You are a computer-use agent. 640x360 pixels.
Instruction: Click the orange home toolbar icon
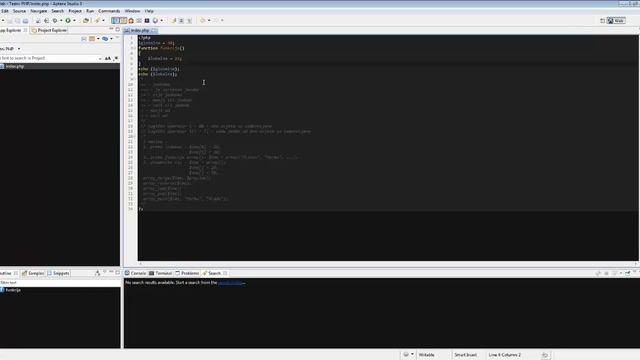pyautogui.click(x=131, y=20)
